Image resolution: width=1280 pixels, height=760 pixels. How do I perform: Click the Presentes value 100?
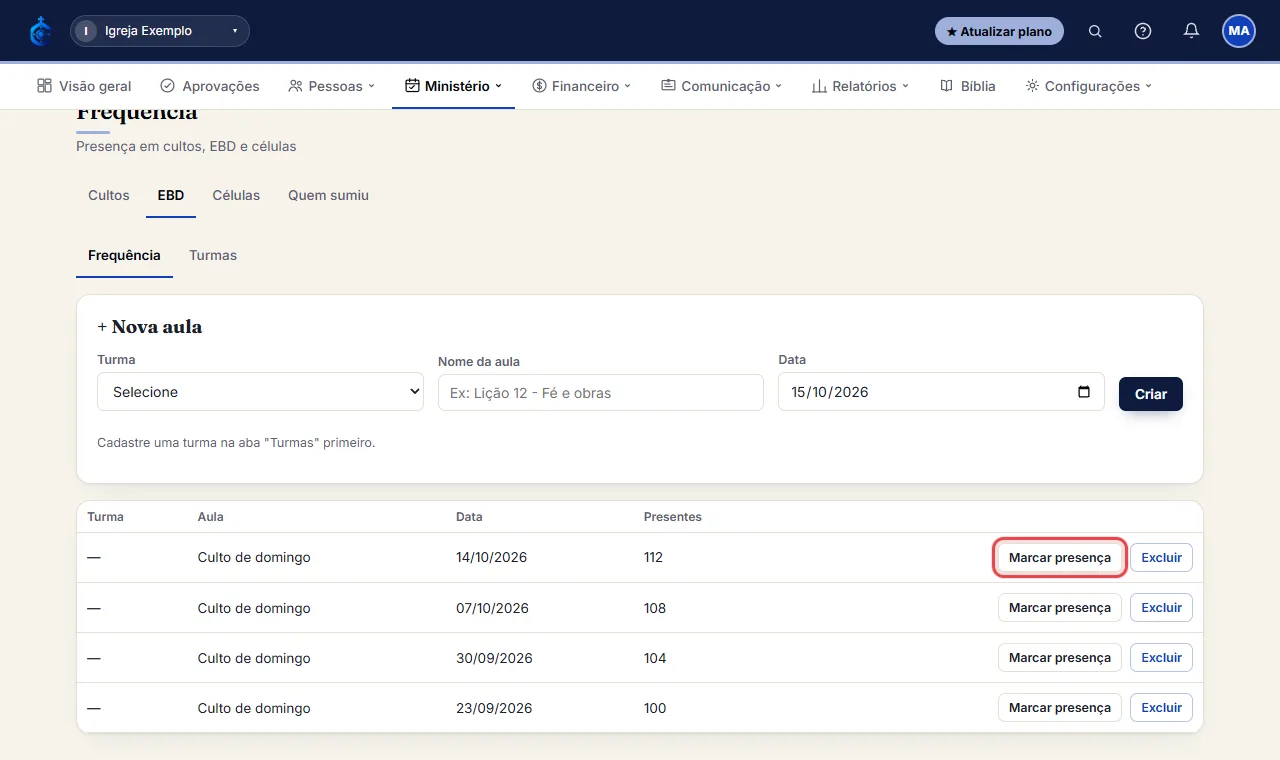pos(655,708)
